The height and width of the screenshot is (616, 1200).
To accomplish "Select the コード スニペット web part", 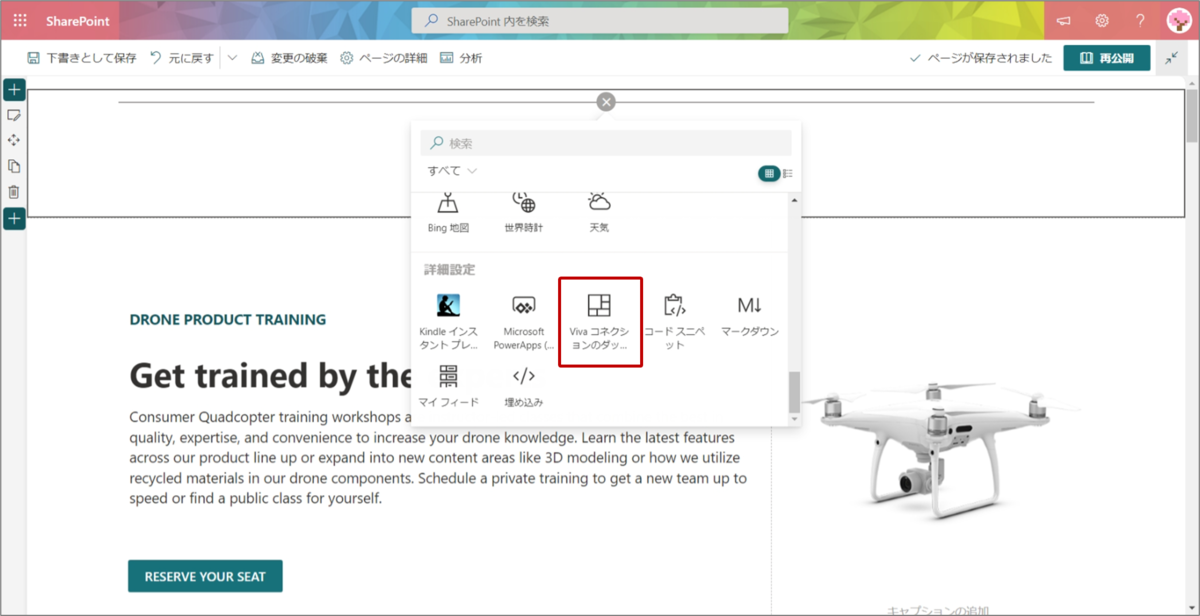I will (x=675, y=323).
